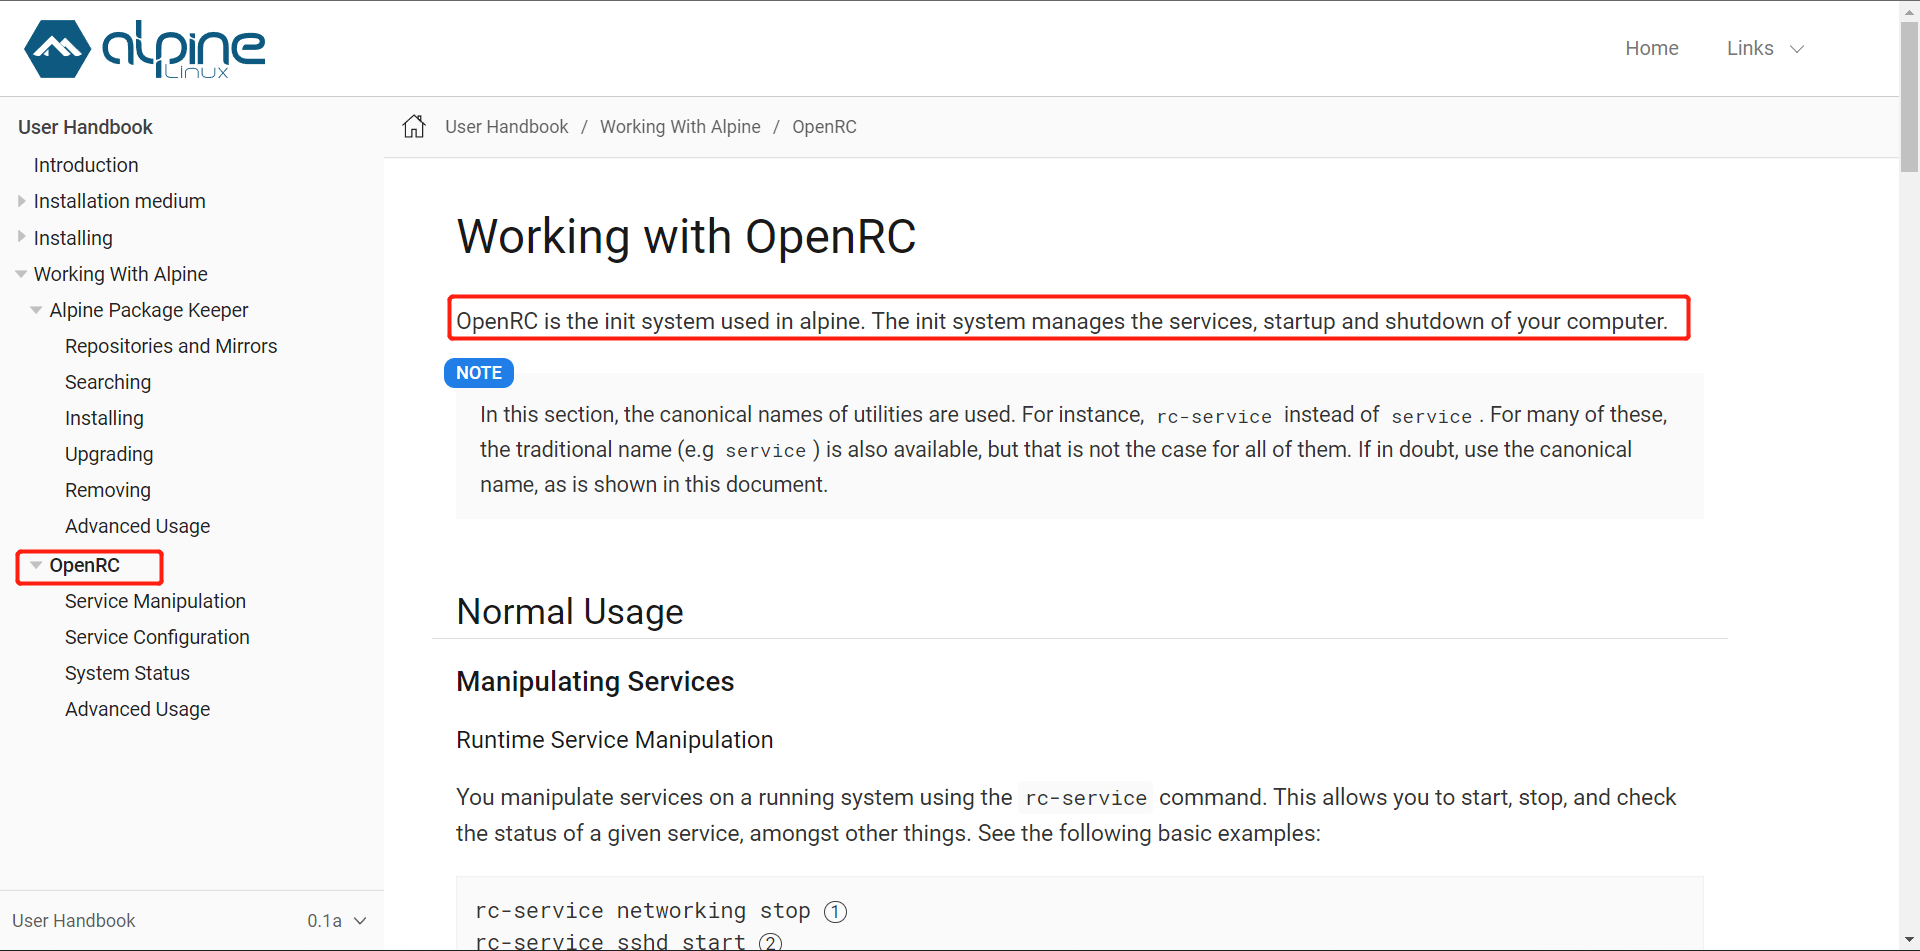
Task: Open the Links dropdown menu
Action: (1765, 48)
